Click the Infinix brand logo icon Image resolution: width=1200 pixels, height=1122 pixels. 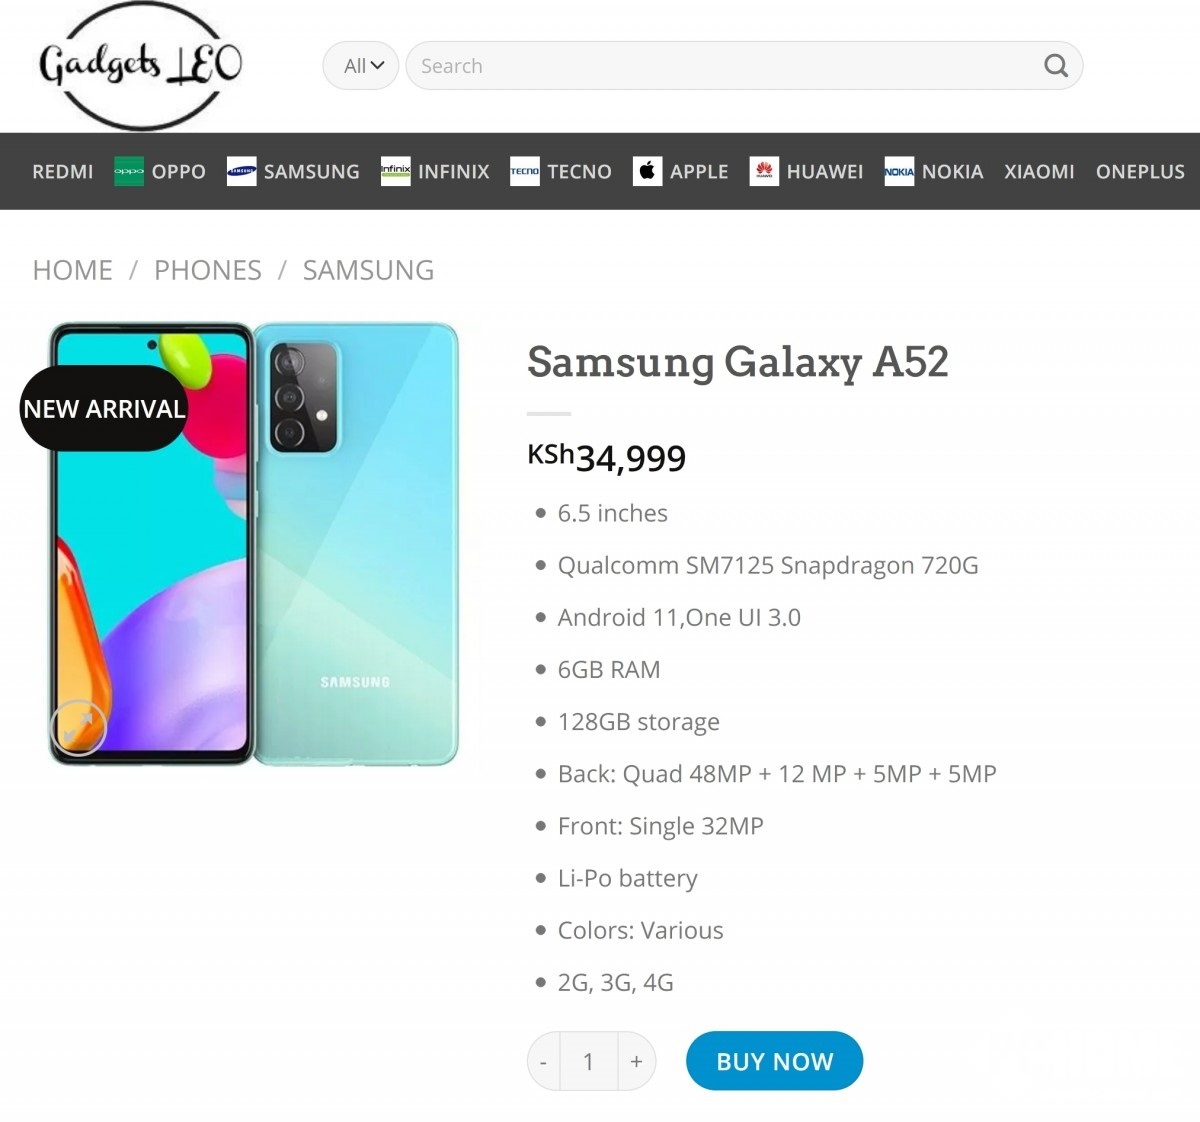(395, 172)
